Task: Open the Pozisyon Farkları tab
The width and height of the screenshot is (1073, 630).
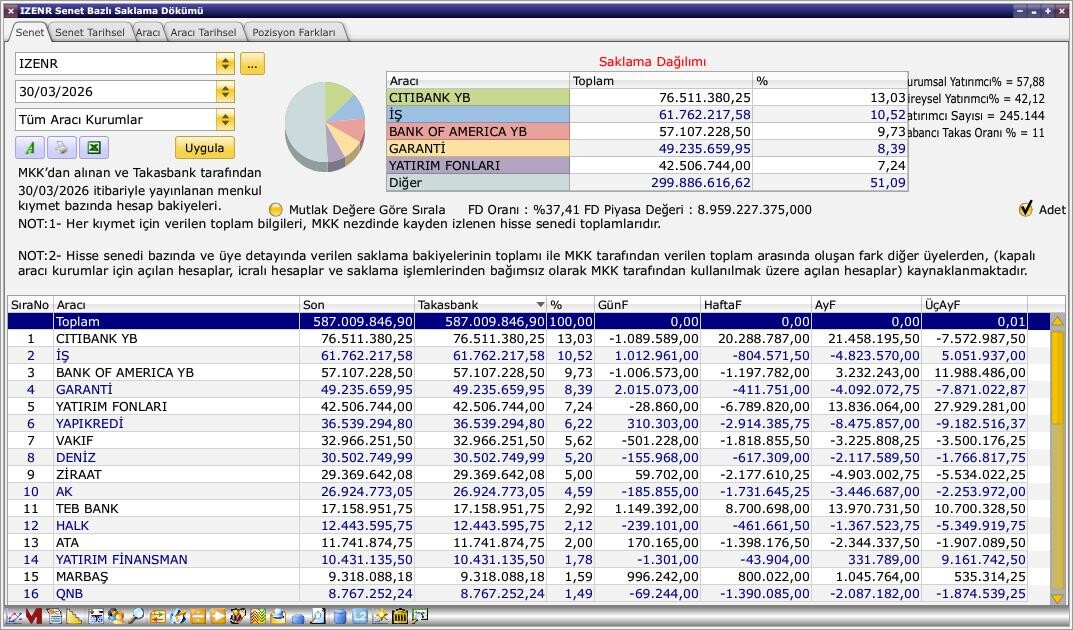Action: pos(294,32)
